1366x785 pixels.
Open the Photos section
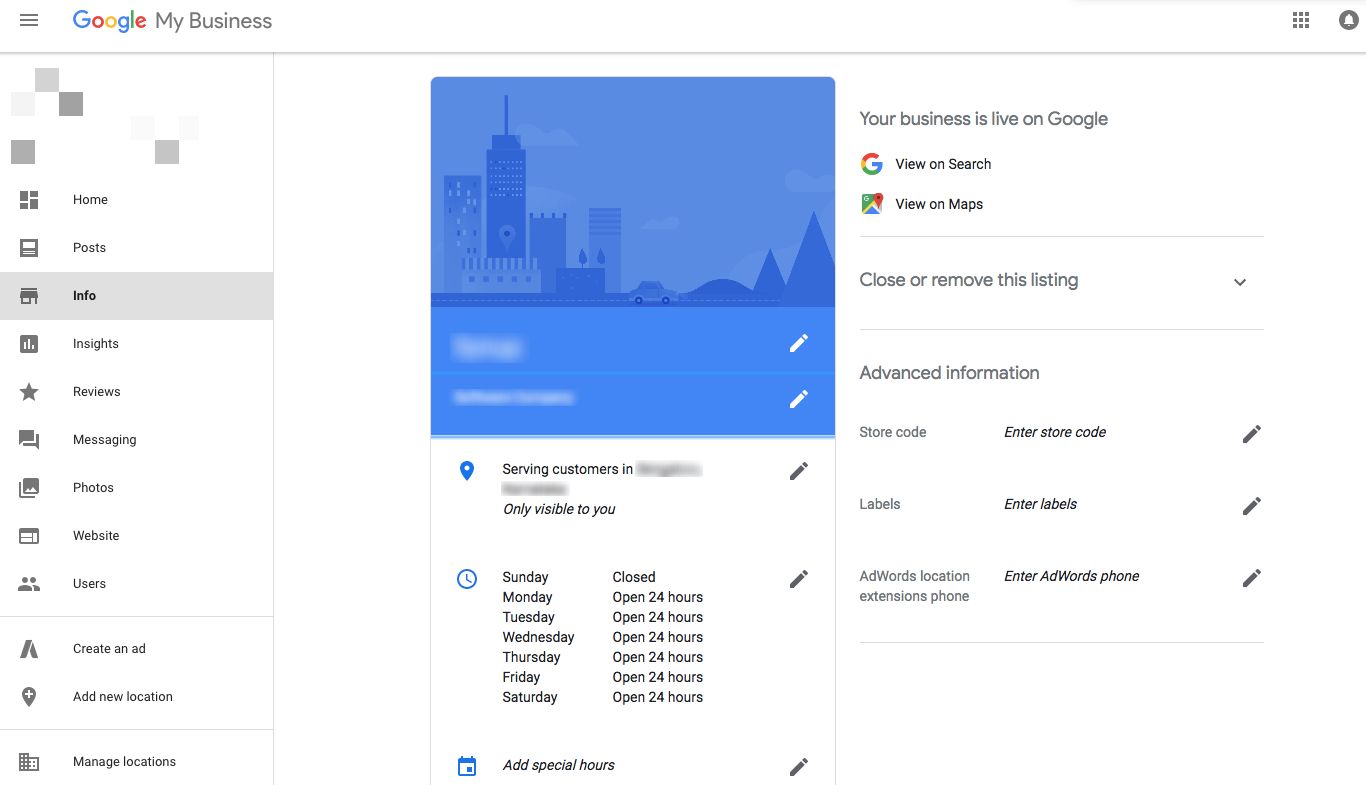[x=136, y=488]
